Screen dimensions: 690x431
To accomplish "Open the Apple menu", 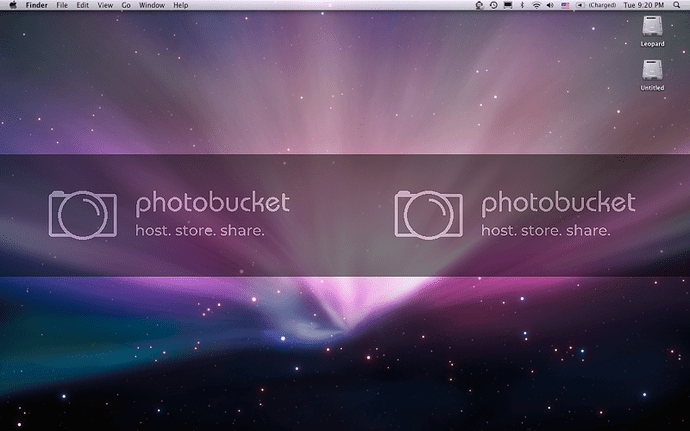I will click(11, 5).
